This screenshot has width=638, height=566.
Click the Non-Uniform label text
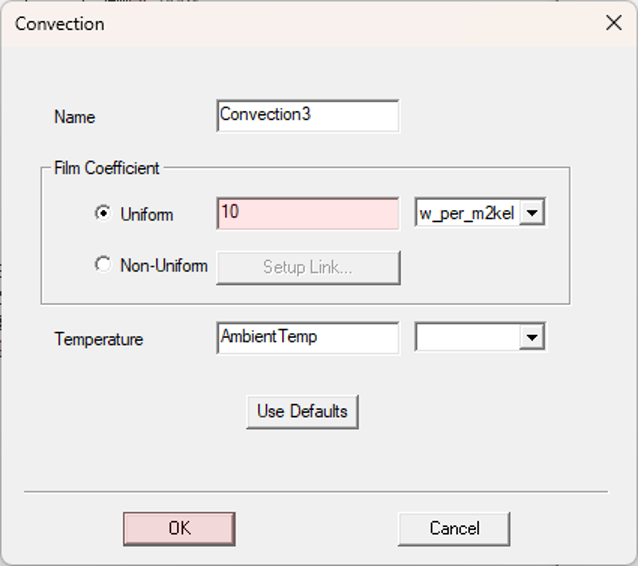[164, 266]
